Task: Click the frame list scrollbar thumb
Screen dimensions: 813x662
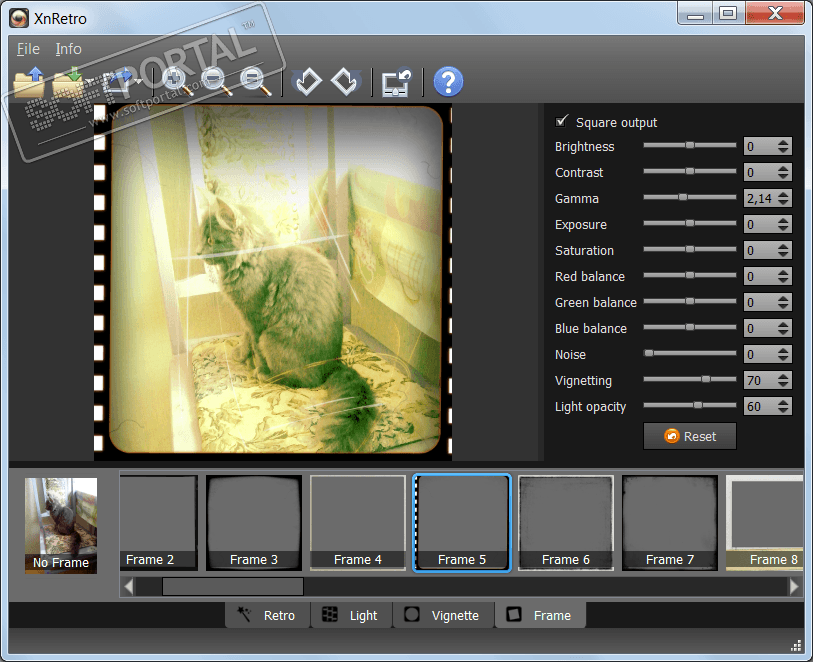Action: point(233,586)
